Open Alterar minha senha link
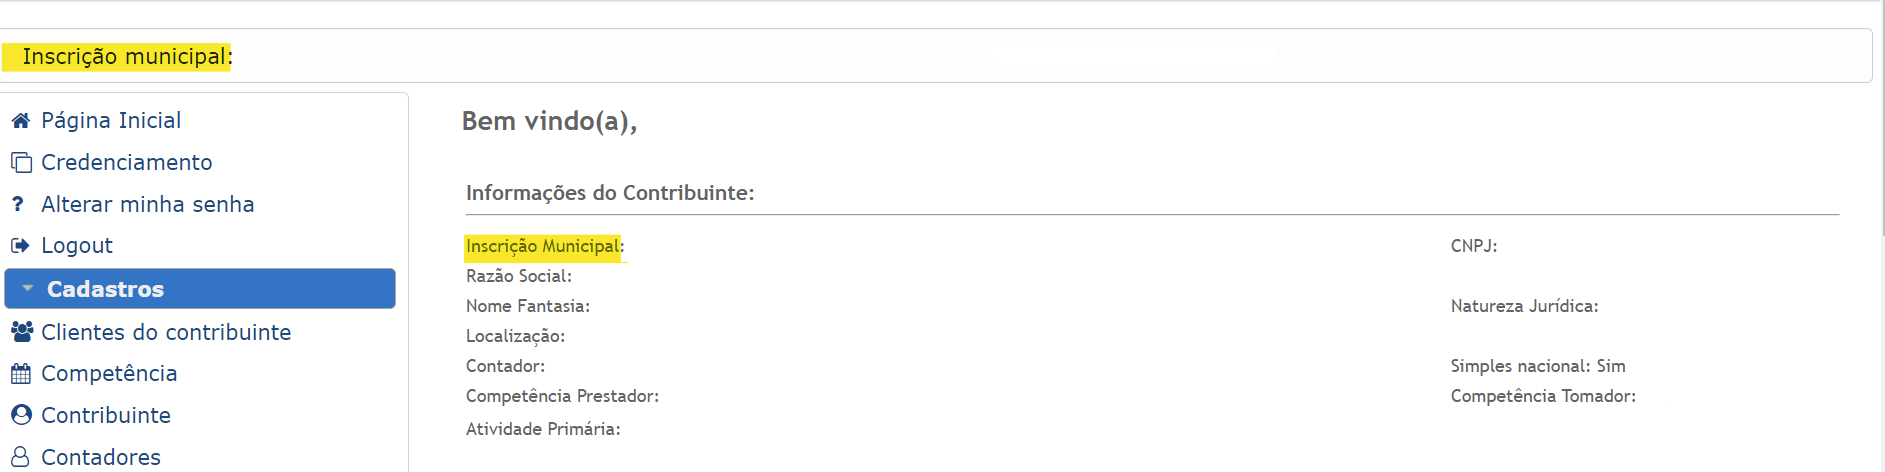Image resolution: width=1885 pixels, height=472 pixels. 148,204
